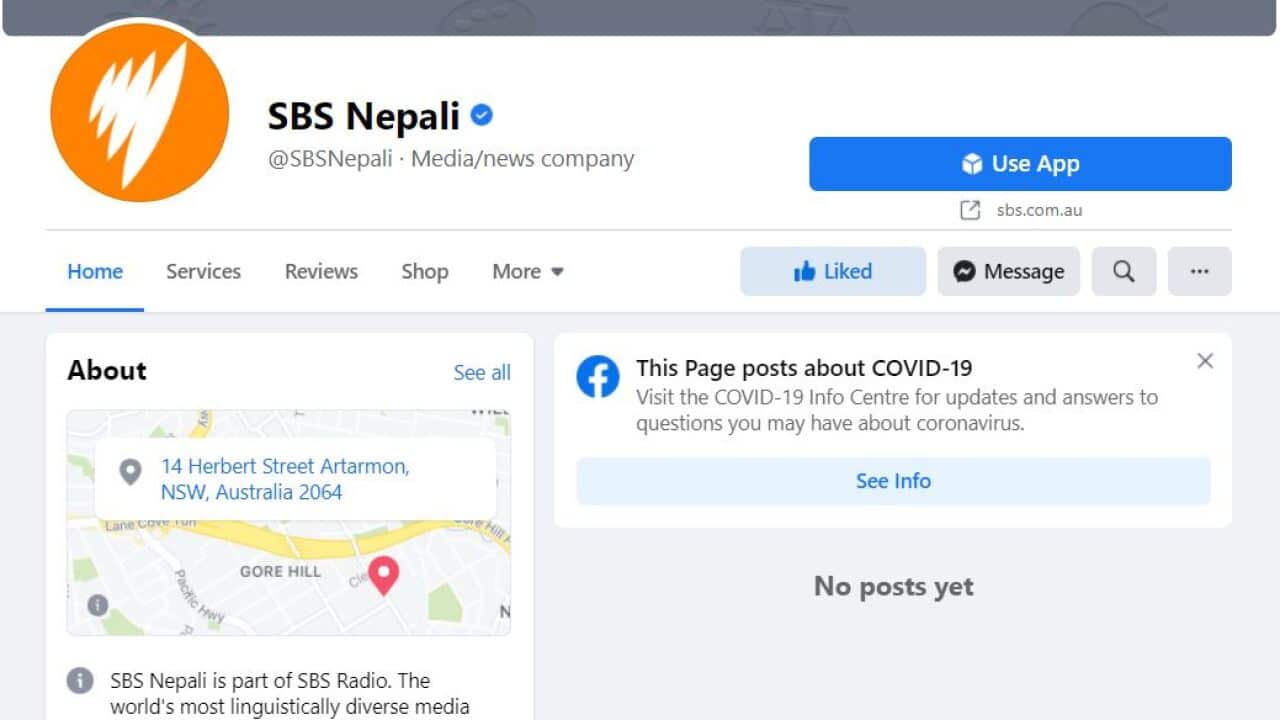Click the Facebook logo in COVID-19 notice
This screenshot has width=1280, height=720.
coord(598,377)
